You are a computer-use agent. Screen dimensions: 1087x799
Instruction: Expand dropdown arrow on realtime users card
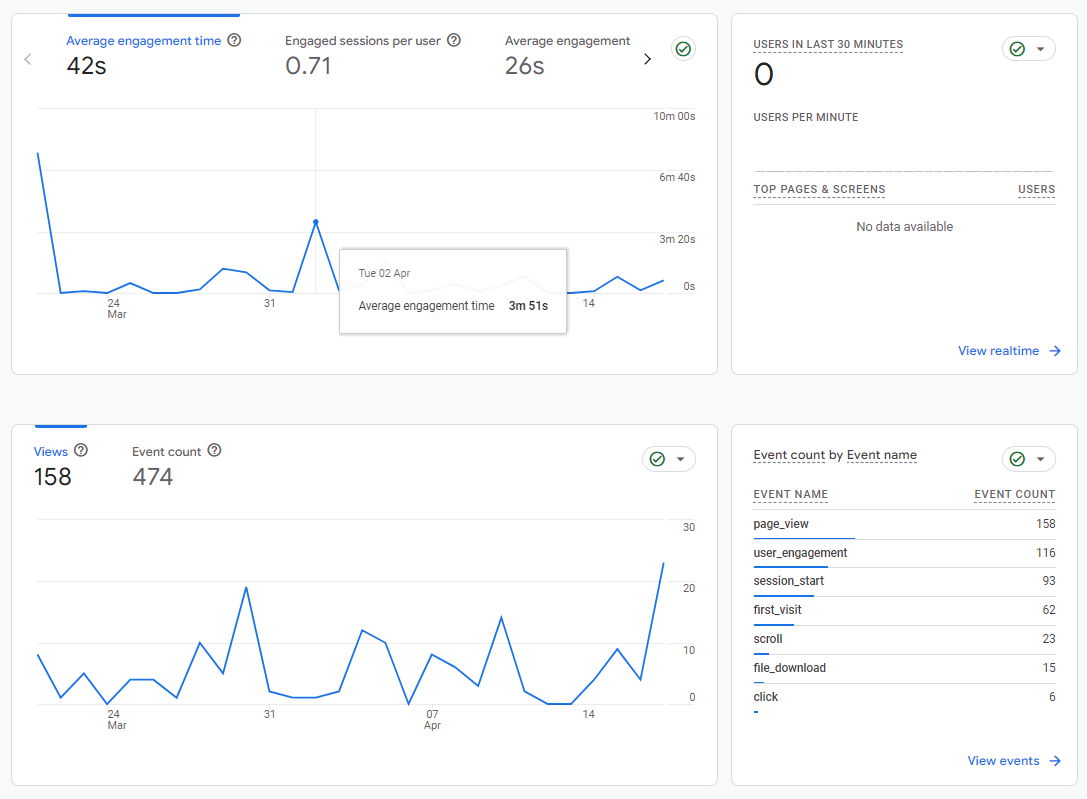tap(1040, 49)
